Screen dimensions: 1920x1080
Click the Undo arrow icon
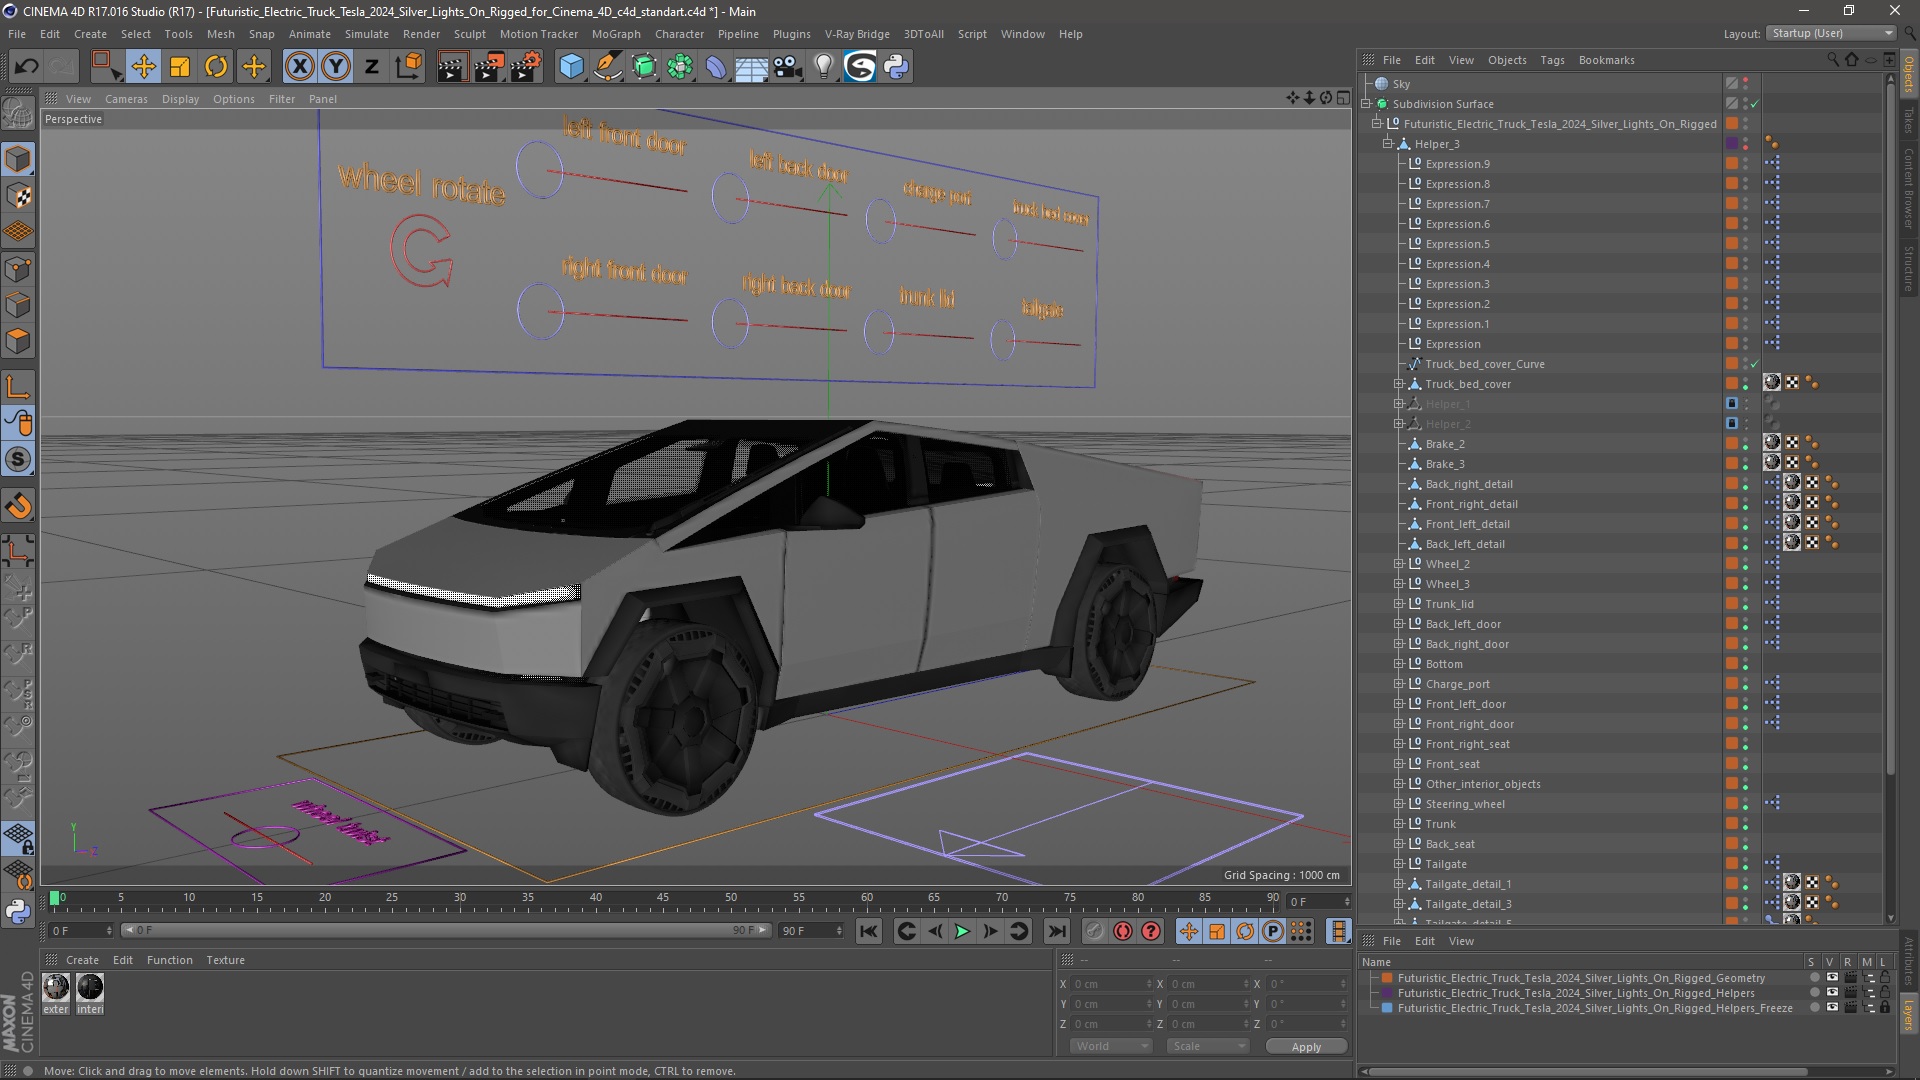click(27, 67)
